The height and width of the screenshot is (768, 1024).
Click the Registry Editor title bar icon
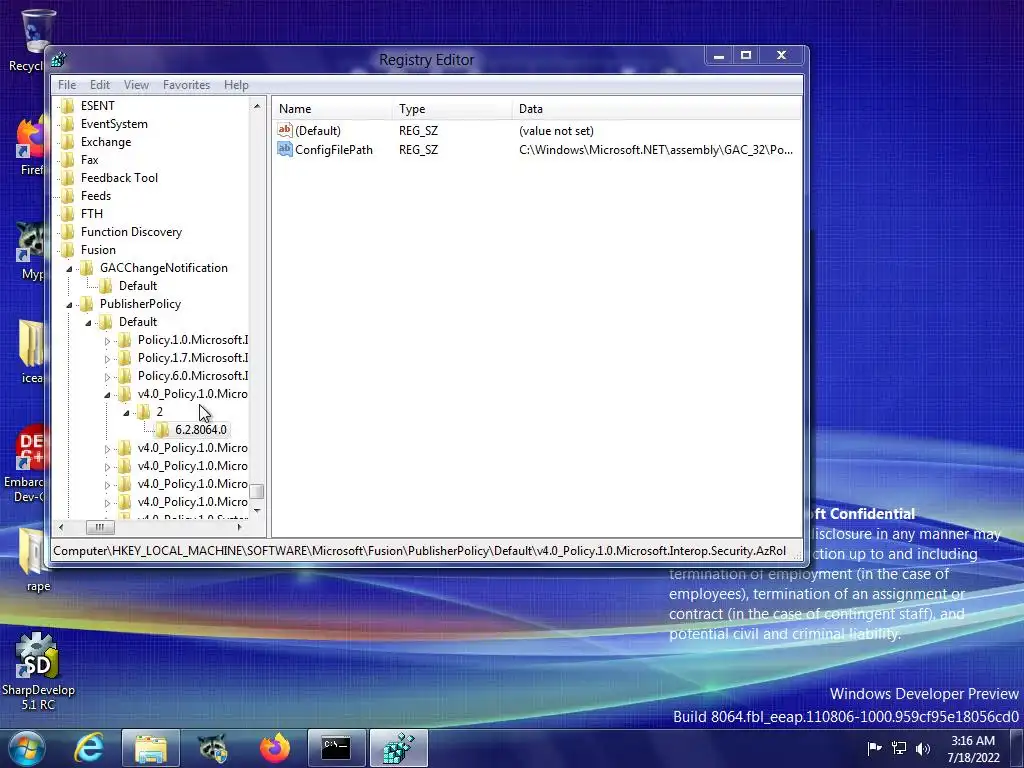coord(59,59)
